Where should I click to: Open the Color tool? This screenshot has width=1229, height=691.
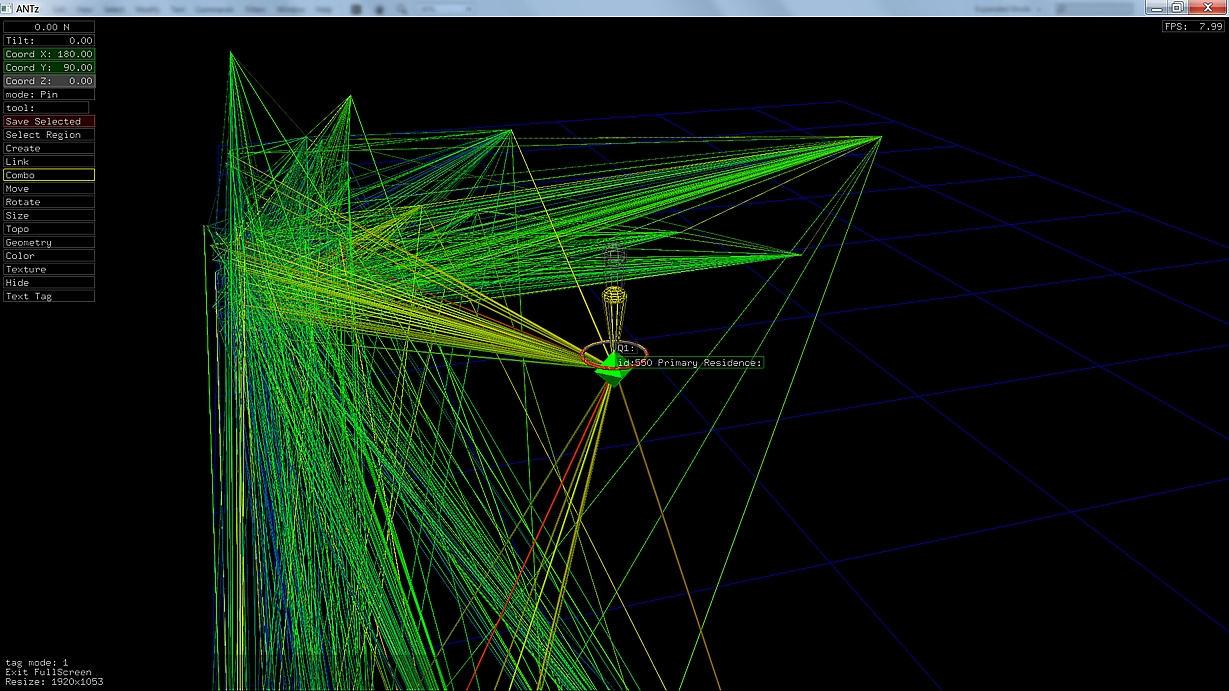[49, 256]
